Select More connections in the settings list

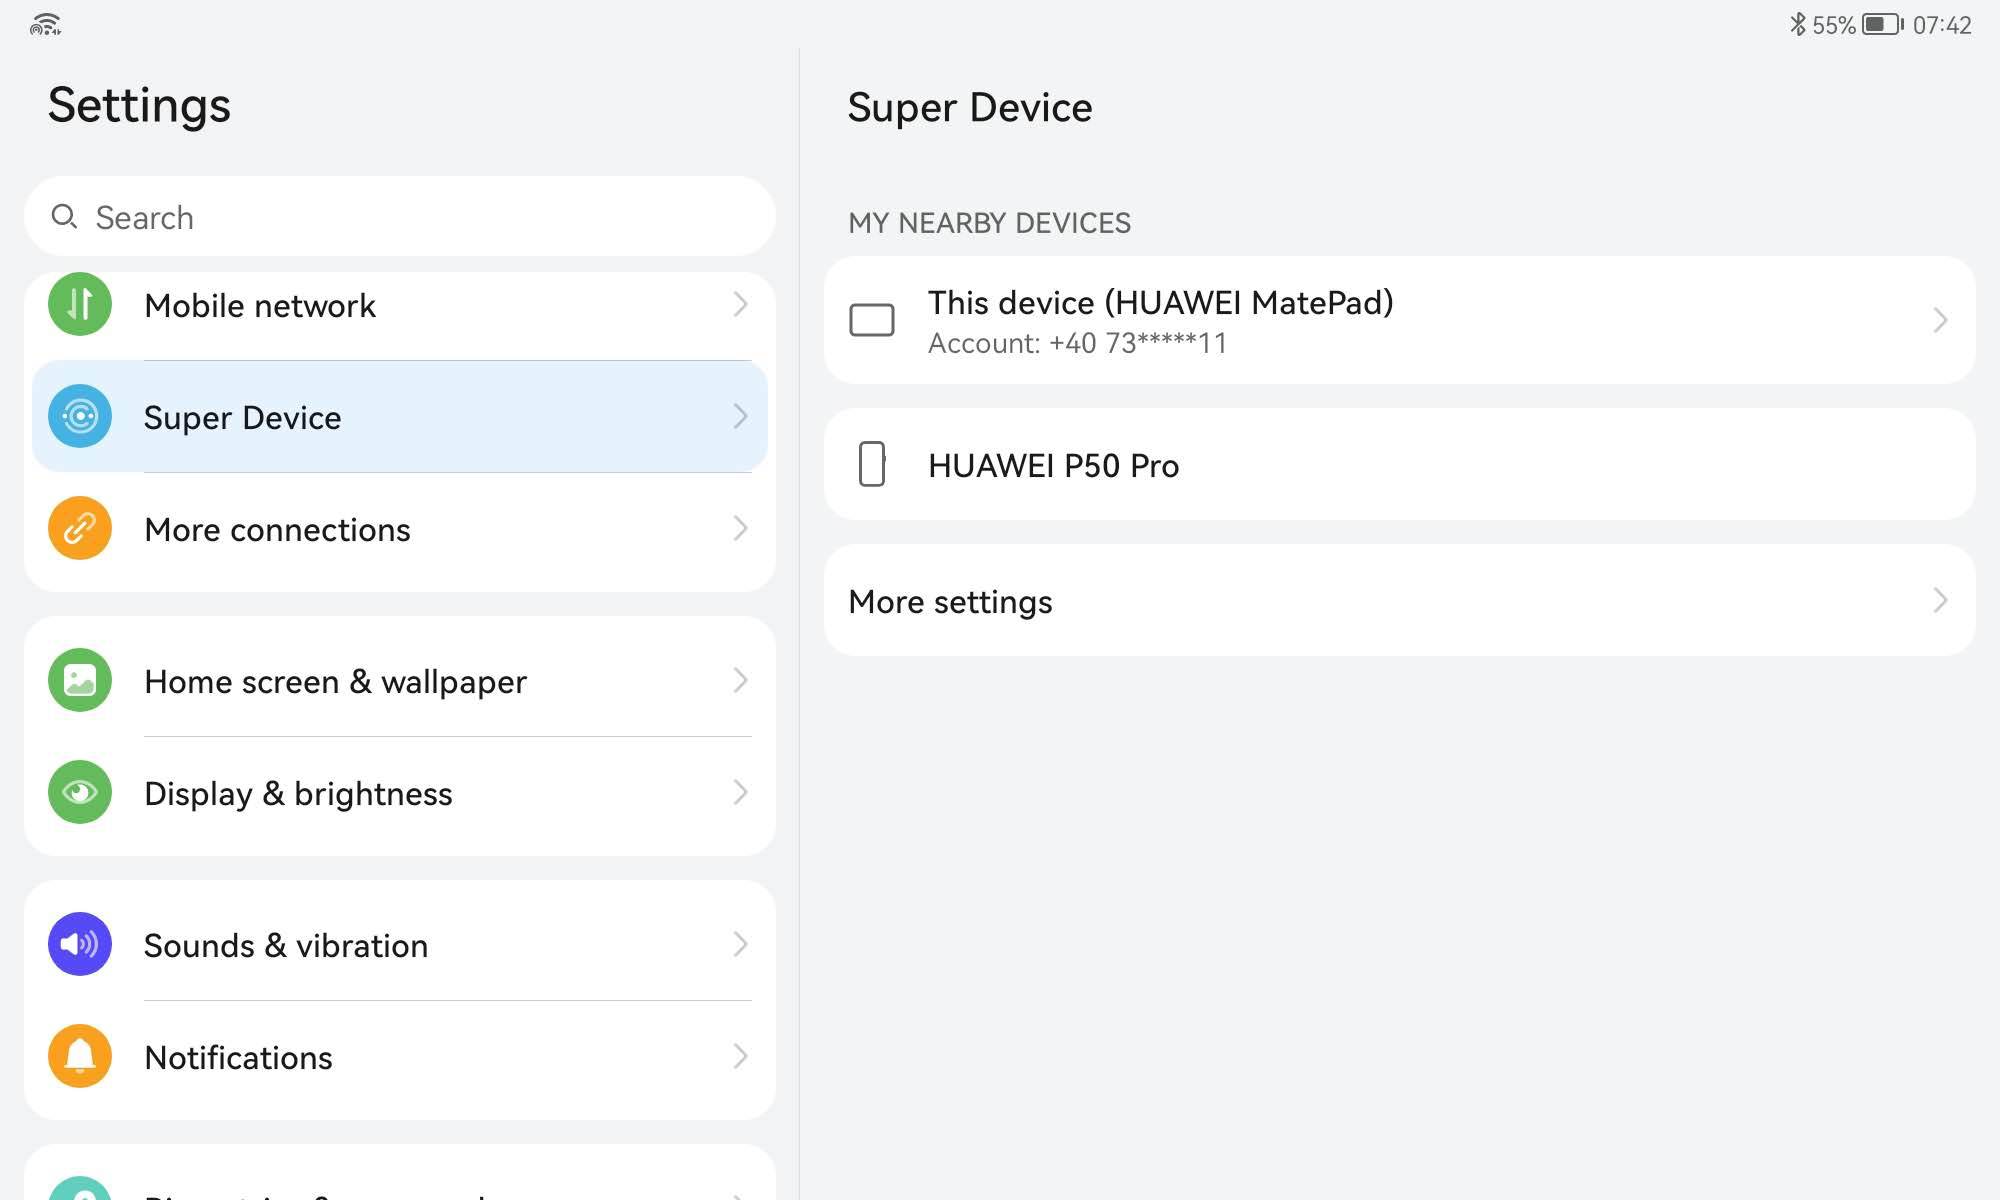277,530
